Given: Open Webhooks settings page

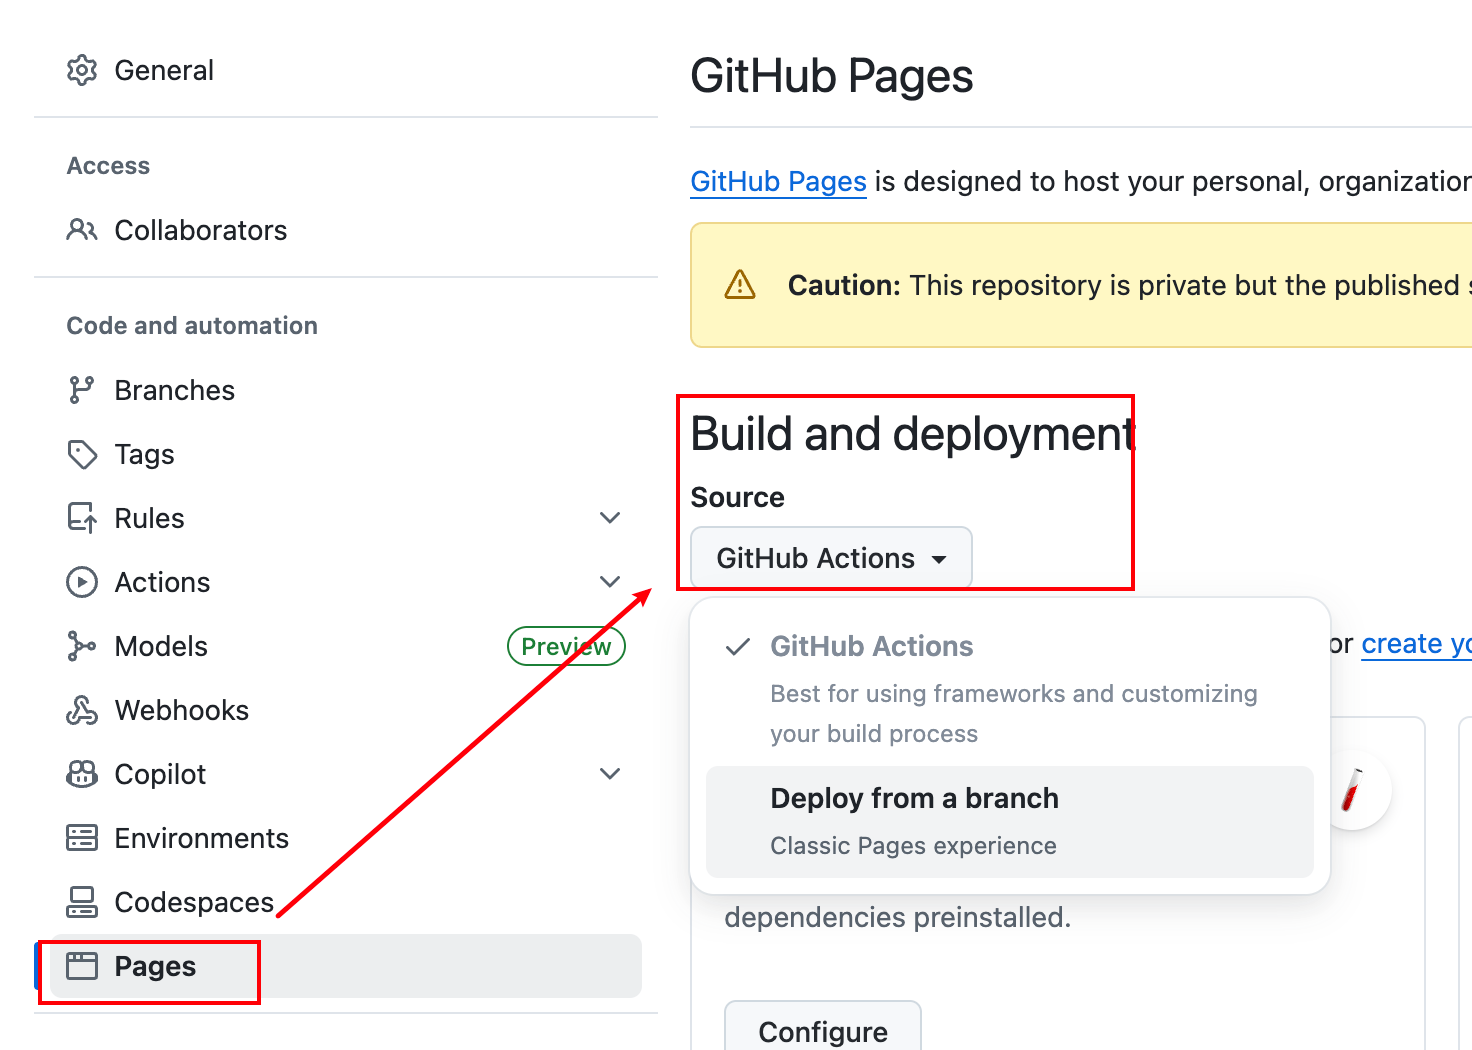Looking at the screenshot, I should (346, 710).
